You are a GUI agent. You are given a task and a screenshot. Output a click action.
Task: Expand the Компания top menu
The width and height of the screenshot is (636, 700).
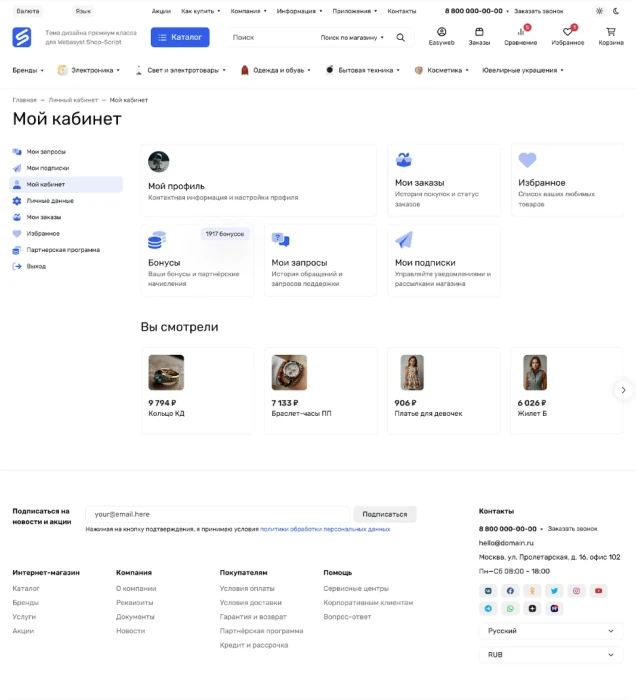point(248,11)
